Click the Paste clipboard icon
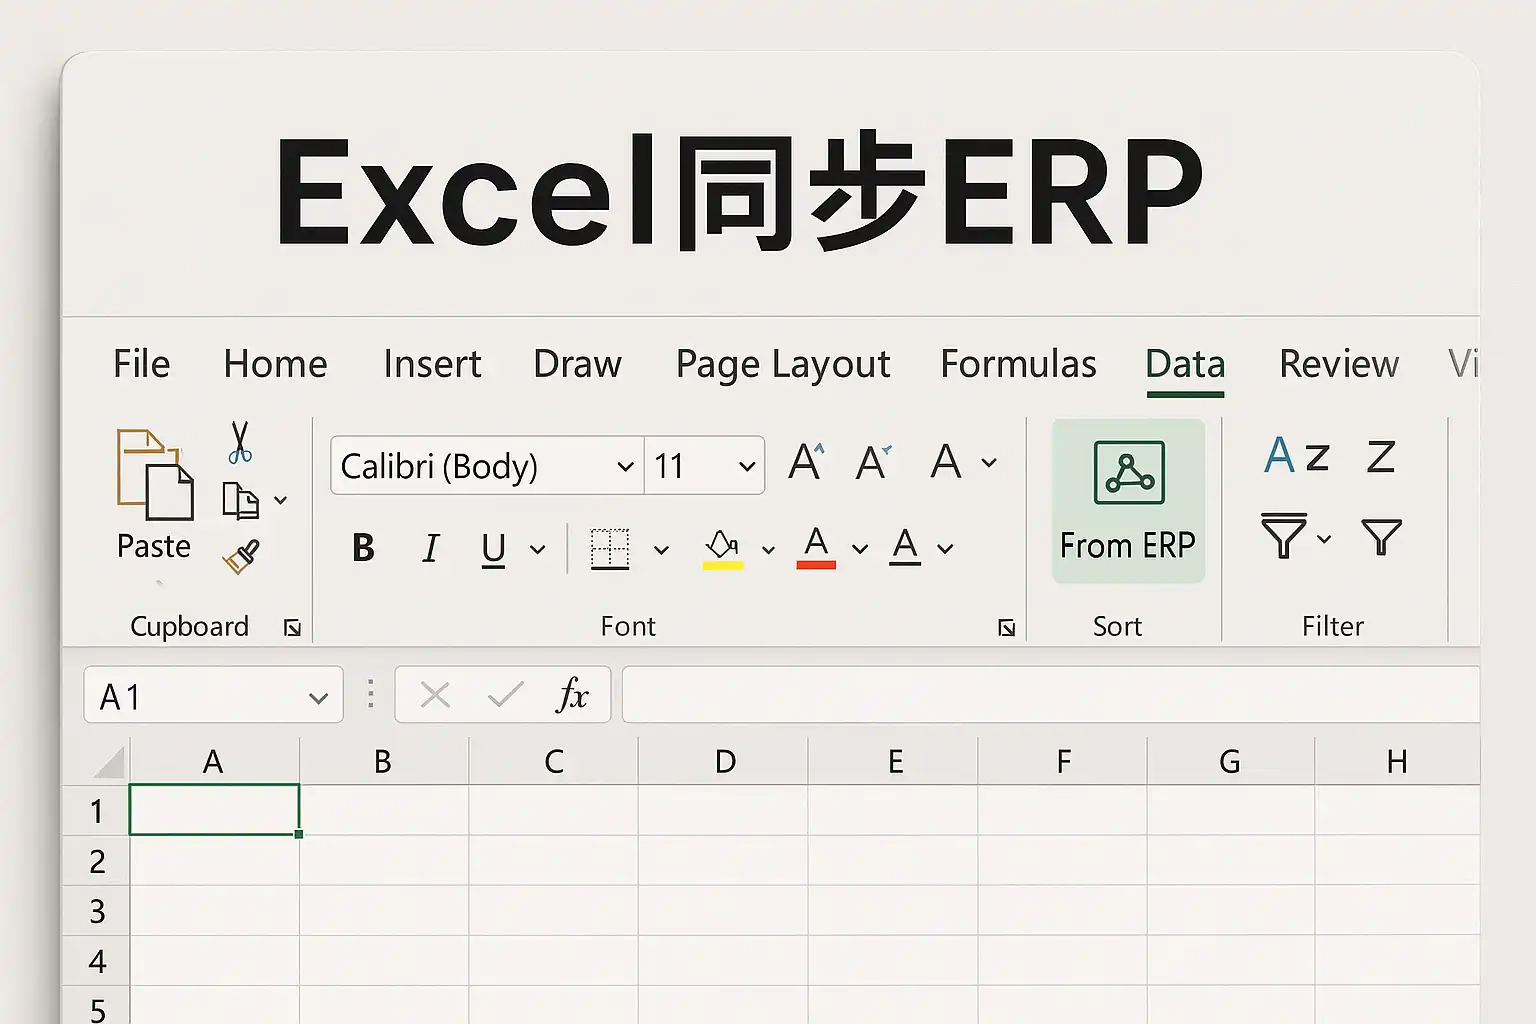The width and height of the screenshot is (1536, 1024). coord(154,474)
